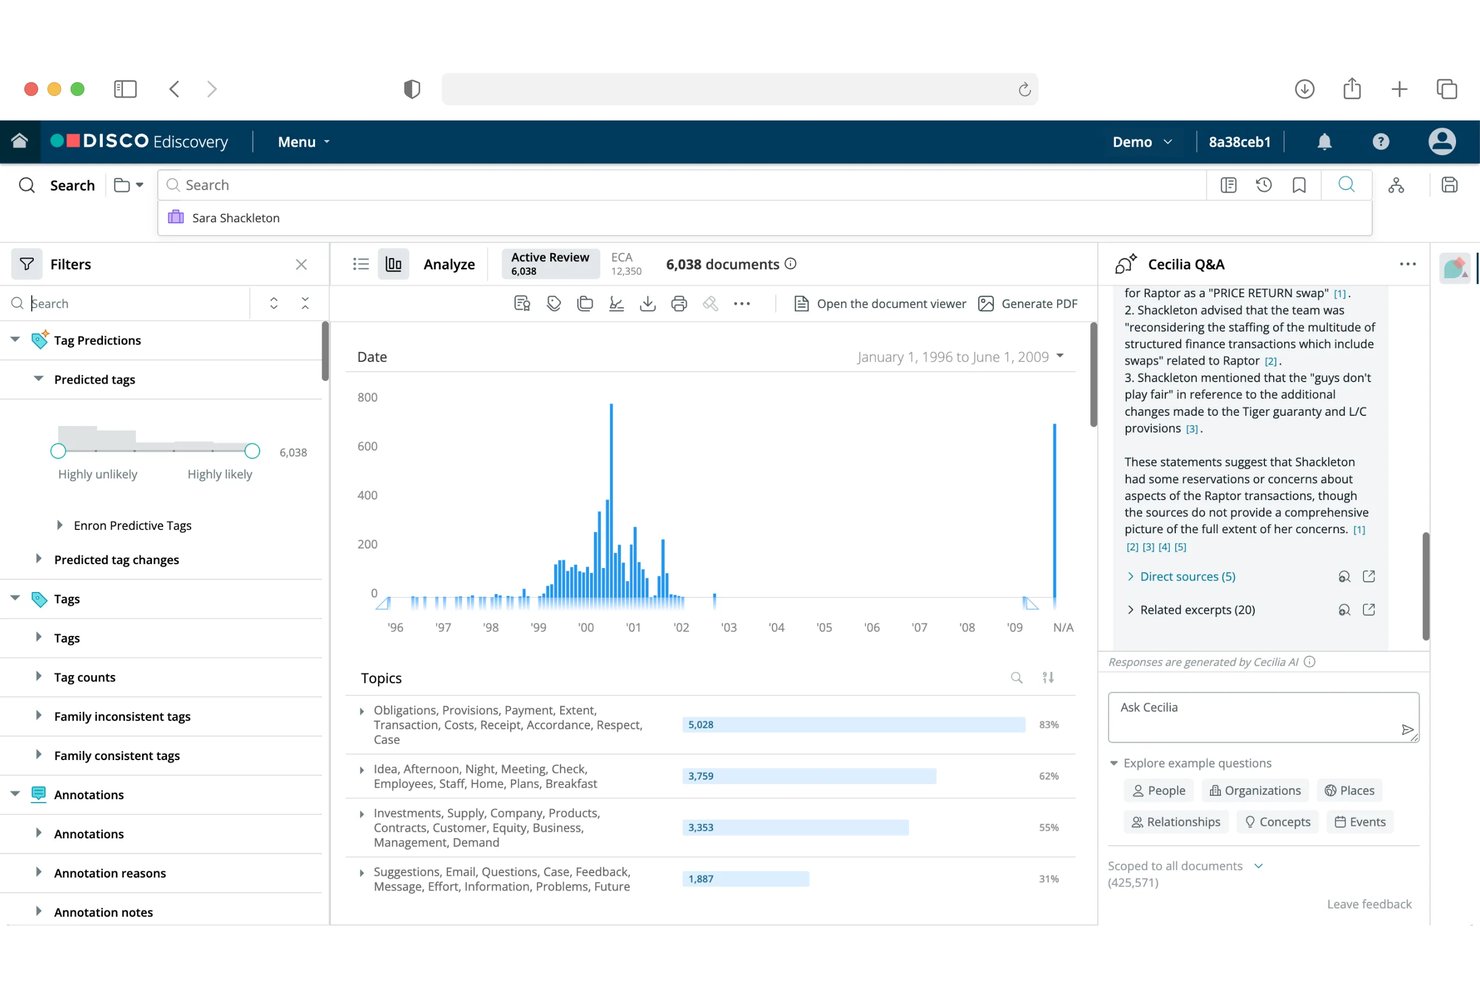
Task: Expand Enron Predictive Tags
Action: click(x=60, y=525)
